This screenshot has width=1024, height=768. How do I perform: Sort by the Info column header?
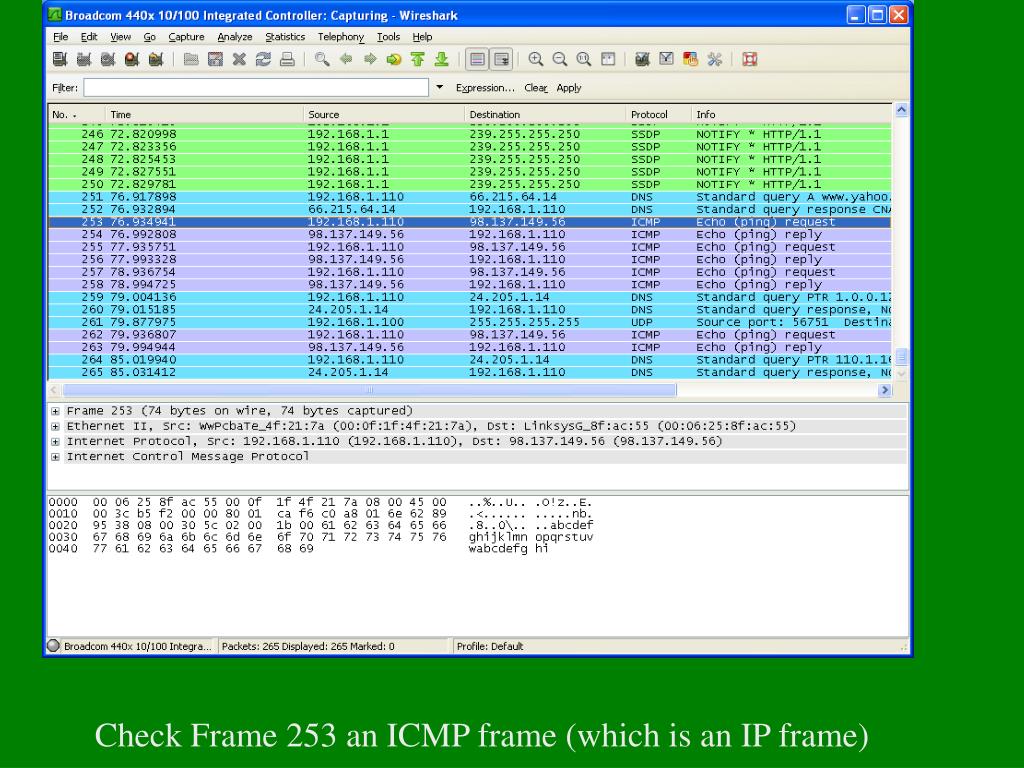pos(792,114)
